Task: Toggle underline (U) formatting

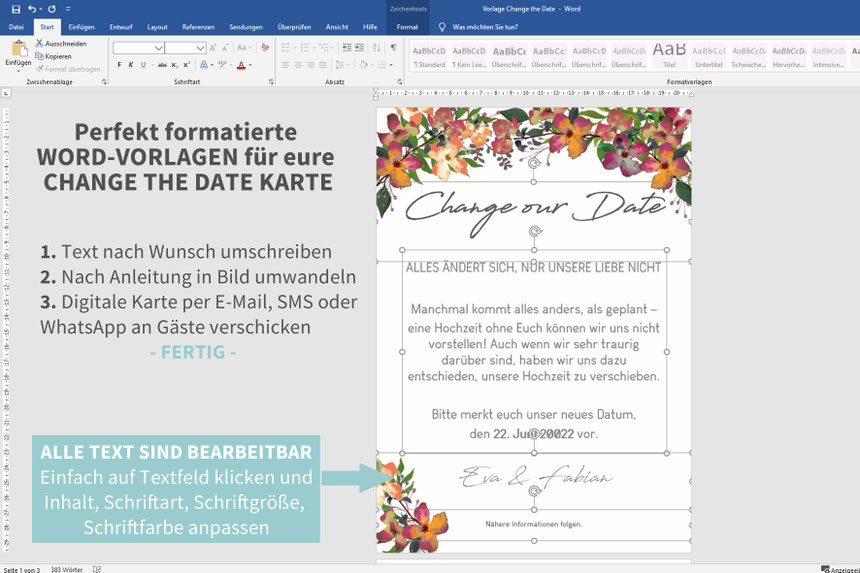Action: coord(143,65)
